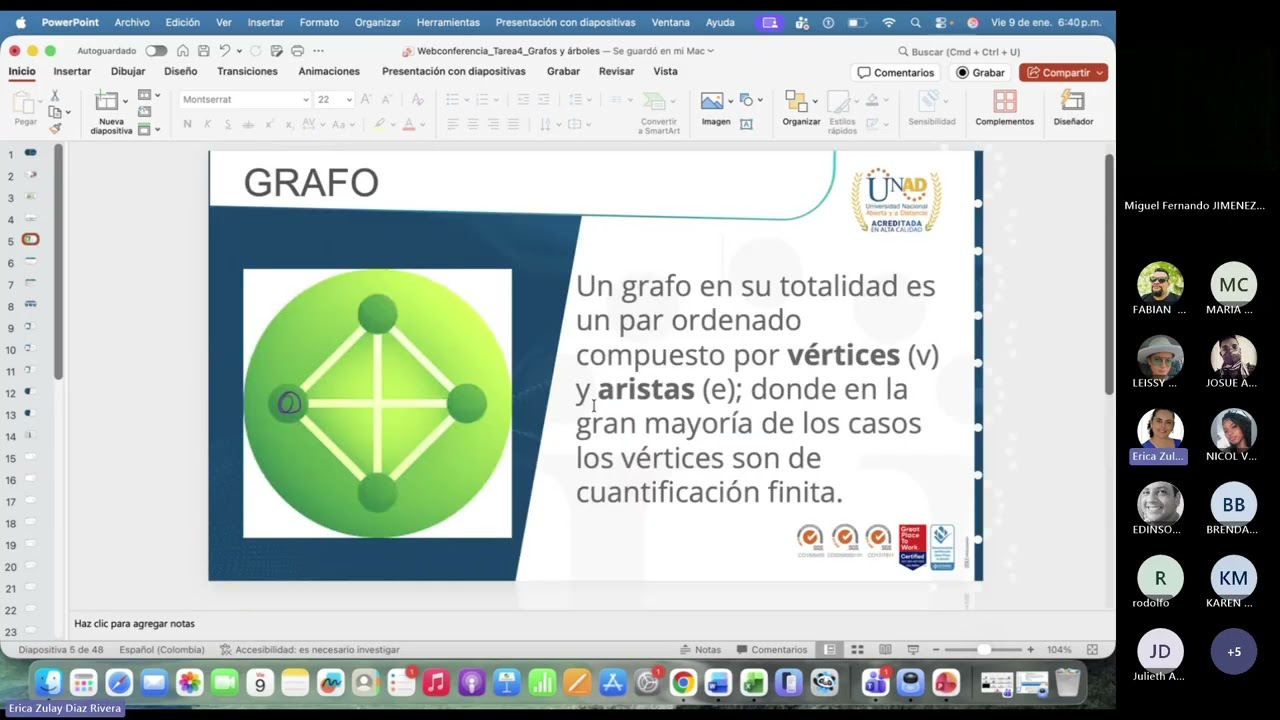1280x720 pixels.
Task: Open the Animaciones ribbon tab
Action: click(329, 71)
